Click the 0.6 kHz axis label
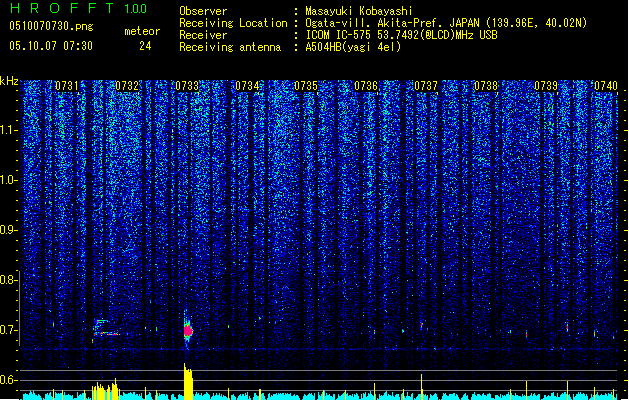Viewport: 629px width, 400px height. 9,380
